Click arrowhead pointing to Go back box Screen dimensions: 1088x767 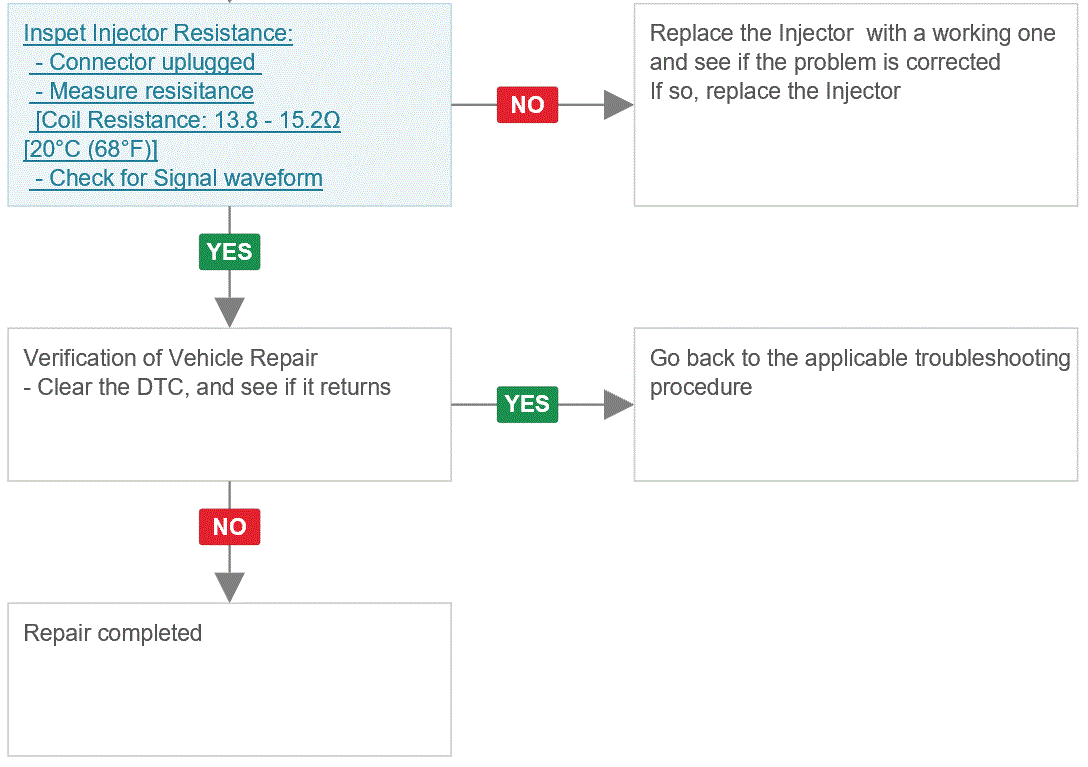coord(618,405)
